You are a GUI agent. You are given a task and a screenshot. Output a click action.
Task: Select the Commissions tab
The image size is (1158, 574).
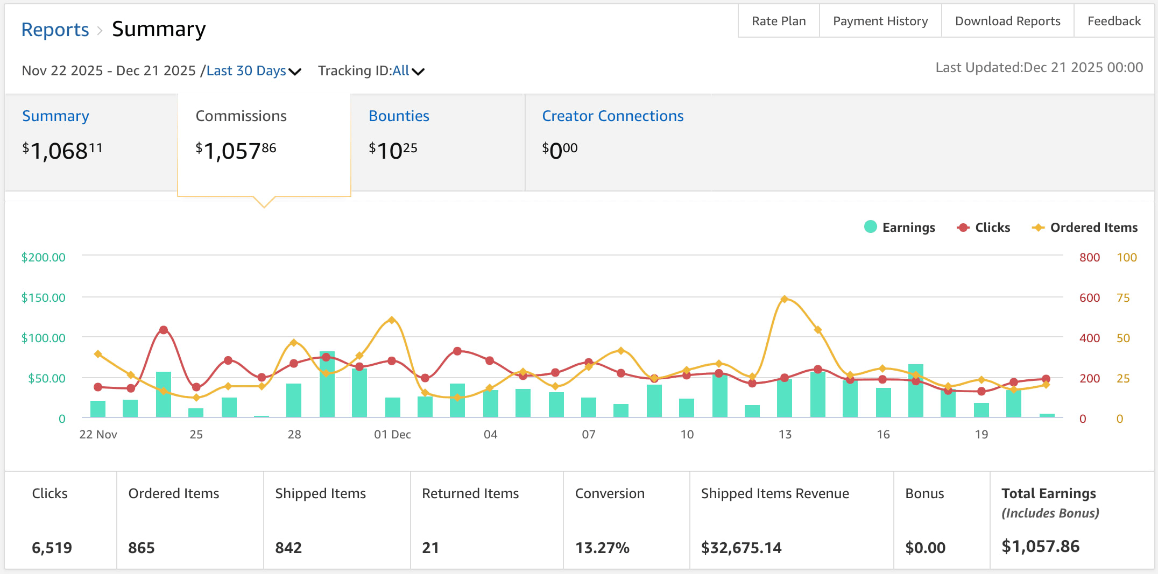(x=241, y=116)
